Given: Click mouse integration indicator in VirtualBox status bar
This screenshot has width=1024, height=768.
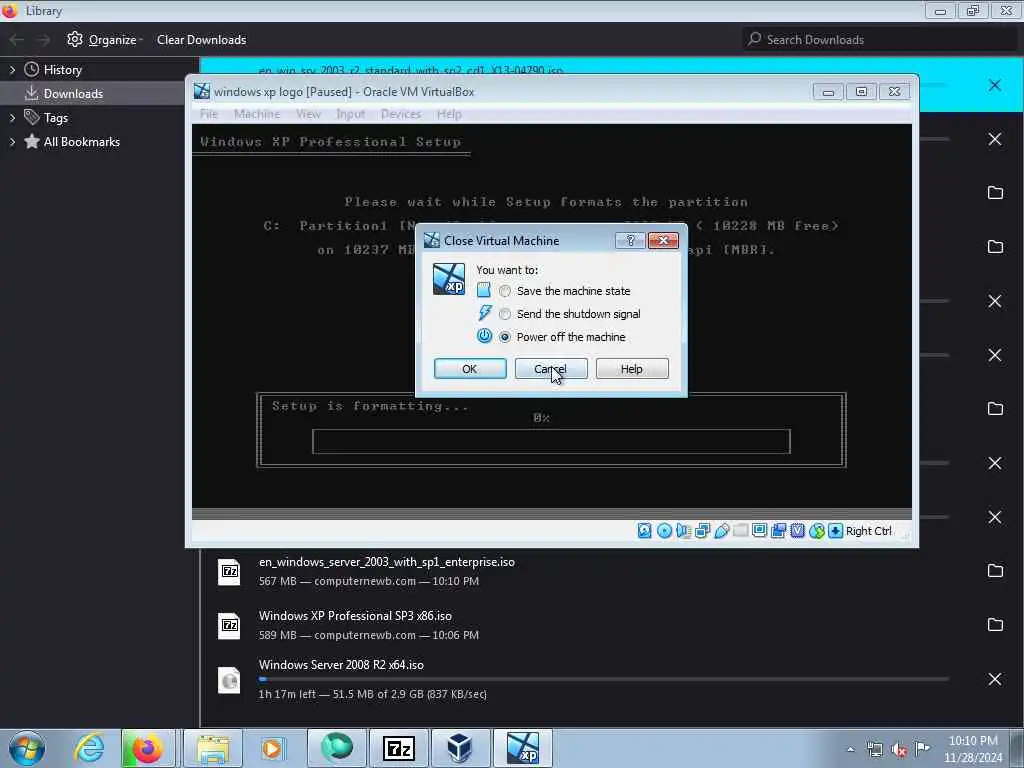Looking at the screenshot, I should (816, 531).
